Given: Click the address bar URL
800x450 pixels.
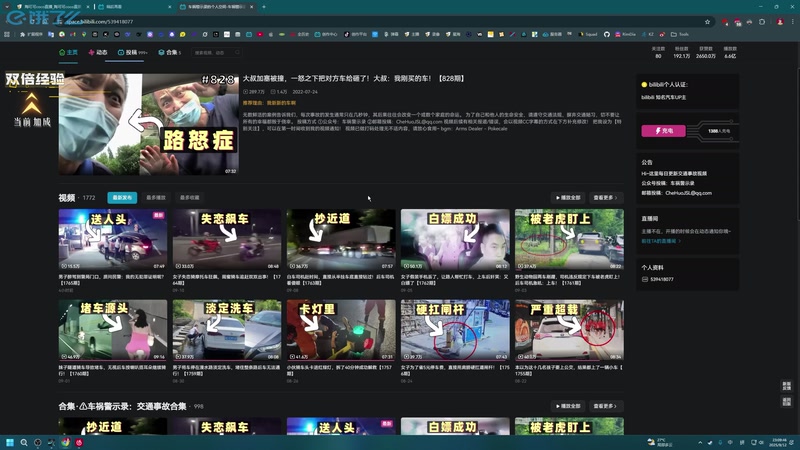Looking at the screenshot, I should coord(99,22).
